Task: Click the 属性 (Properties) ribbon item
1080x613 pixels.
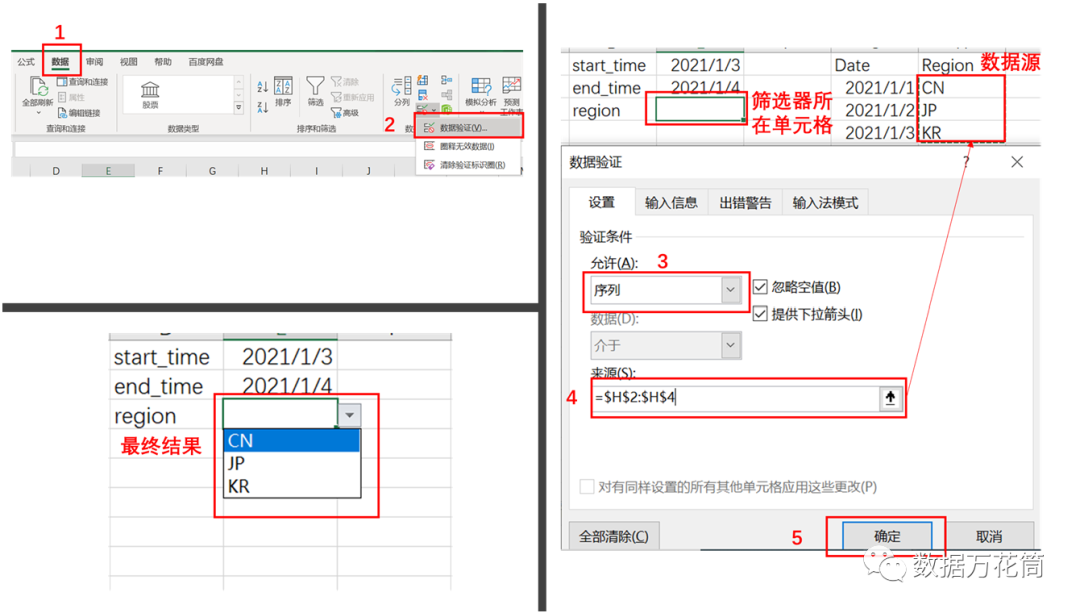Action: coord(71,97)
